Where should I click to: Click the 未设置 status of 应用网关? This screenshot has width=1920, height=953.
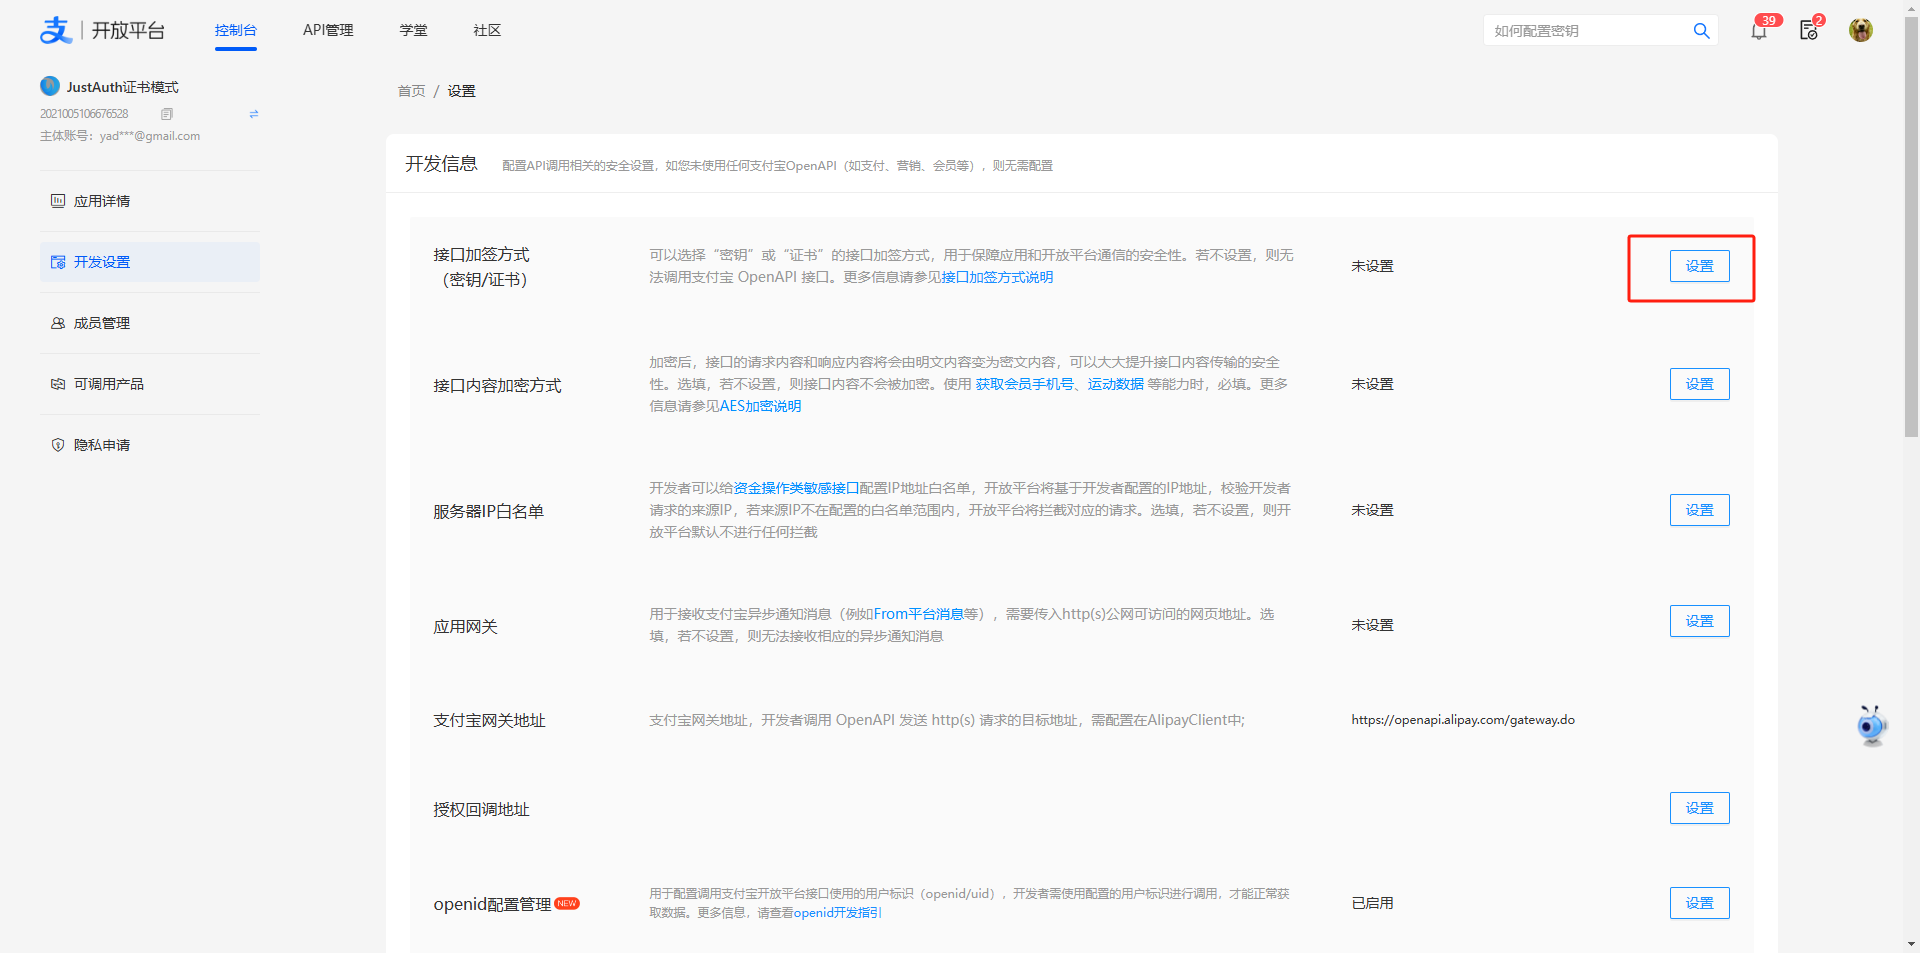tap(1372, 625)
